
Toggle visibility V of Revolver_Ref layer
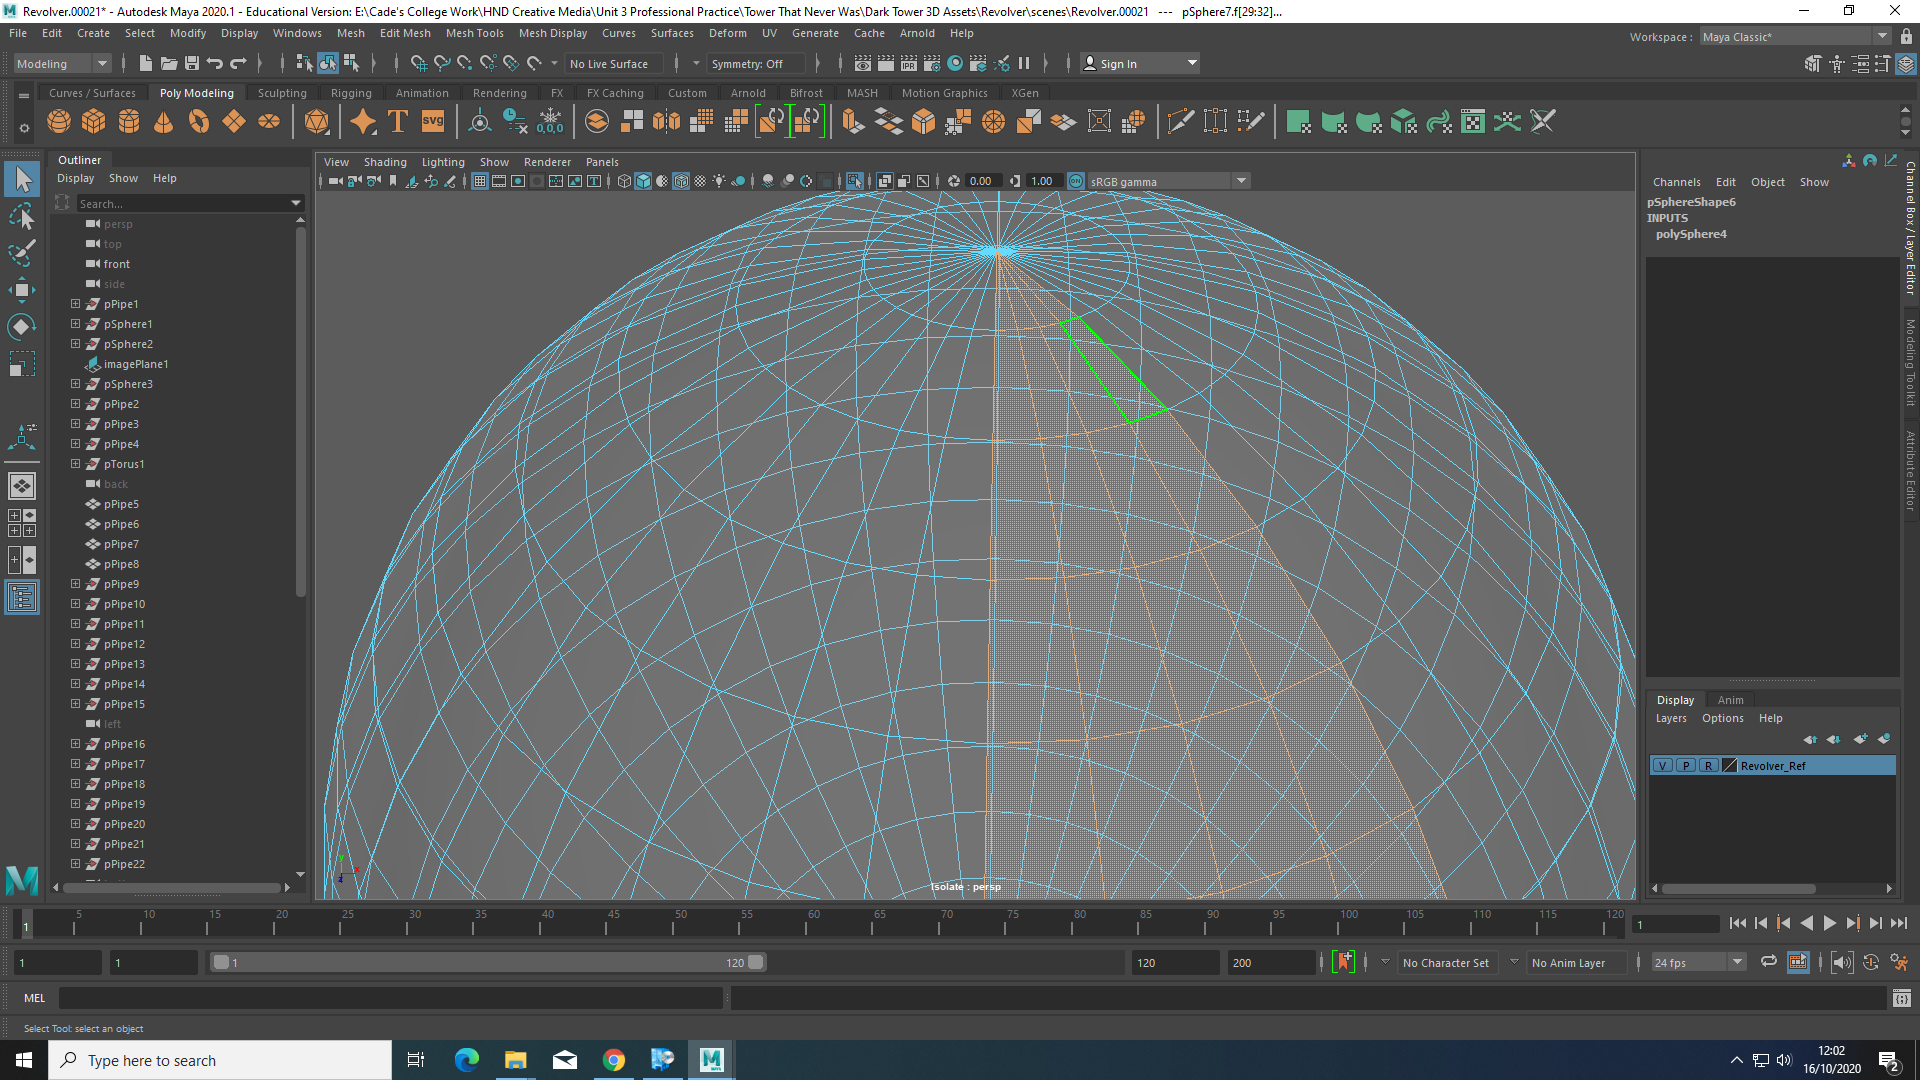coord(1662,766)
